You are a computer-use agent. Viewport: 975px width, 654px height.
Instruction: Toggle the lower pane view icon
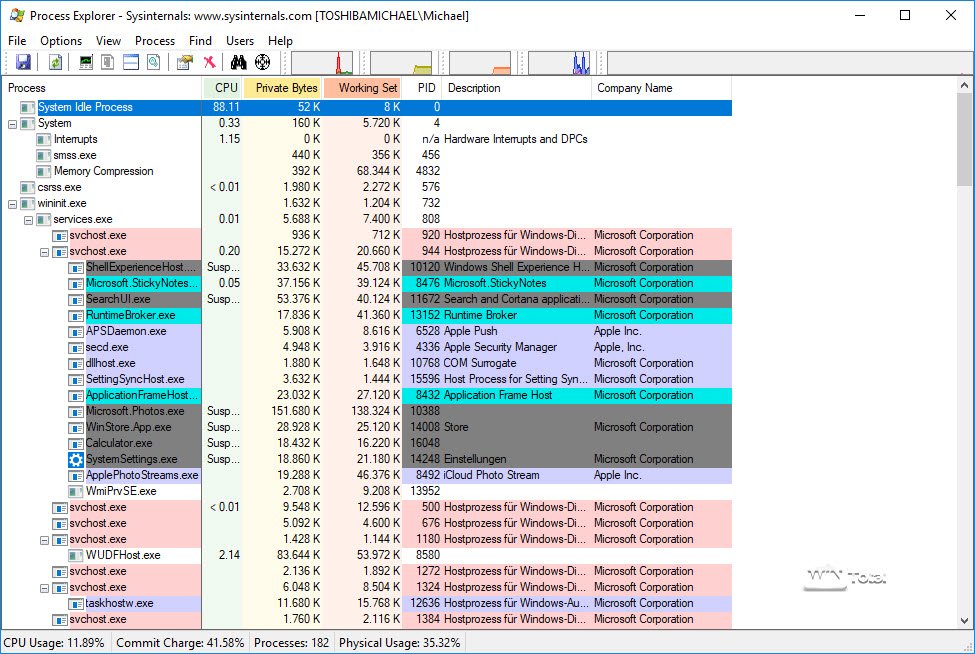coord(130,62)
